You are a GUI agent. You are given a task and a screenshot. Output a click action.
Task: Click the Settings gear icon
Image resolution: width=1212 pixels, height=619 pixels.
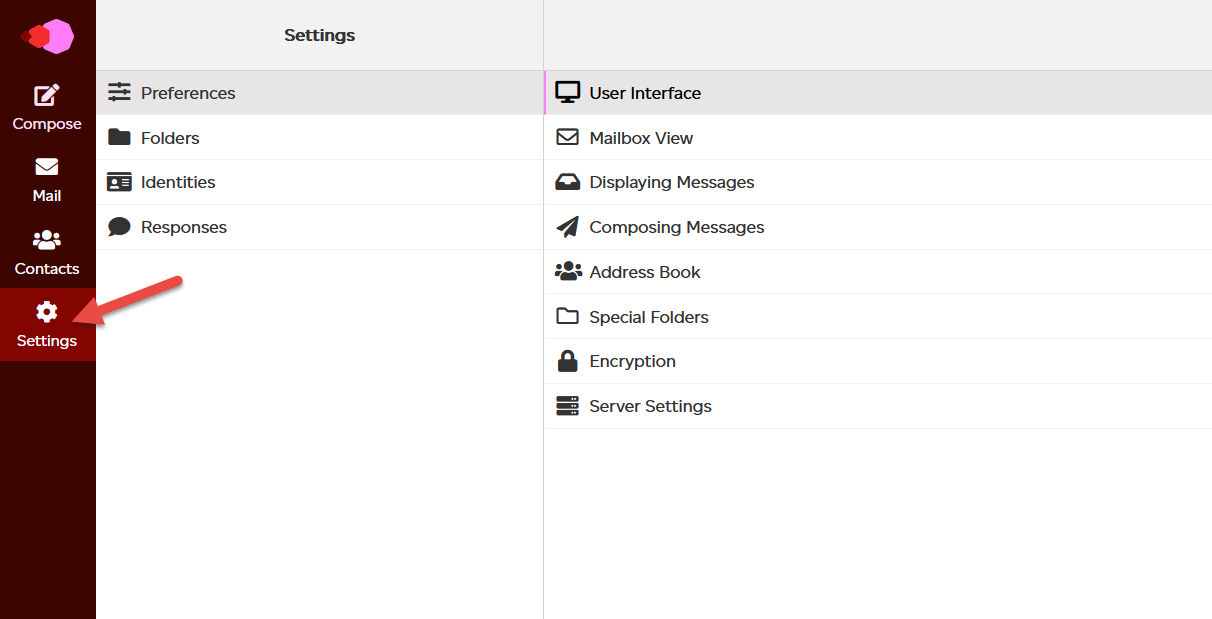click(x=47, y=312)
